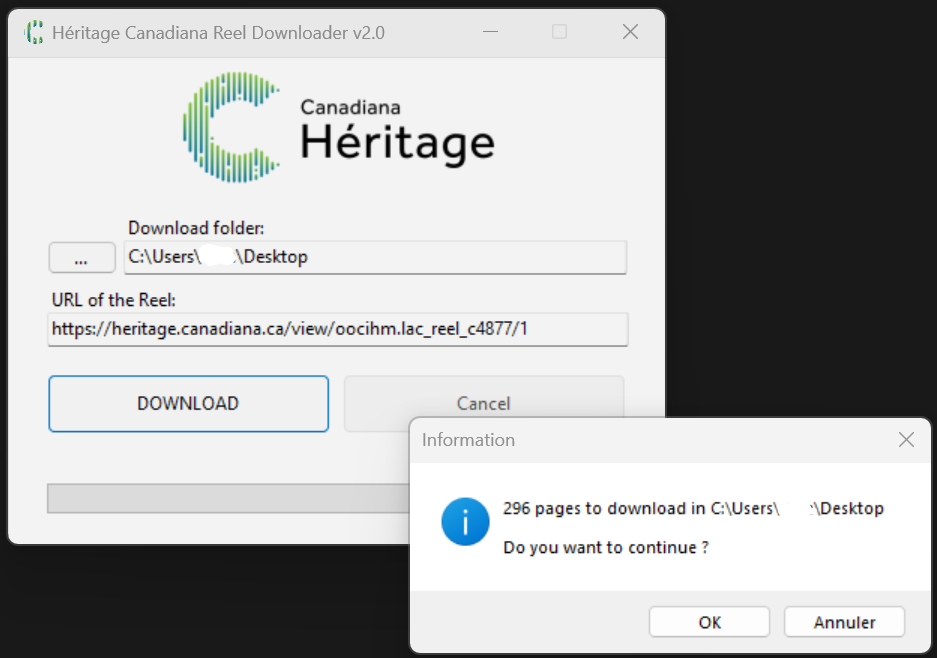
Task: Click into the URL of the Reel field
Action: pyautogui.click(x=338, y=329)
